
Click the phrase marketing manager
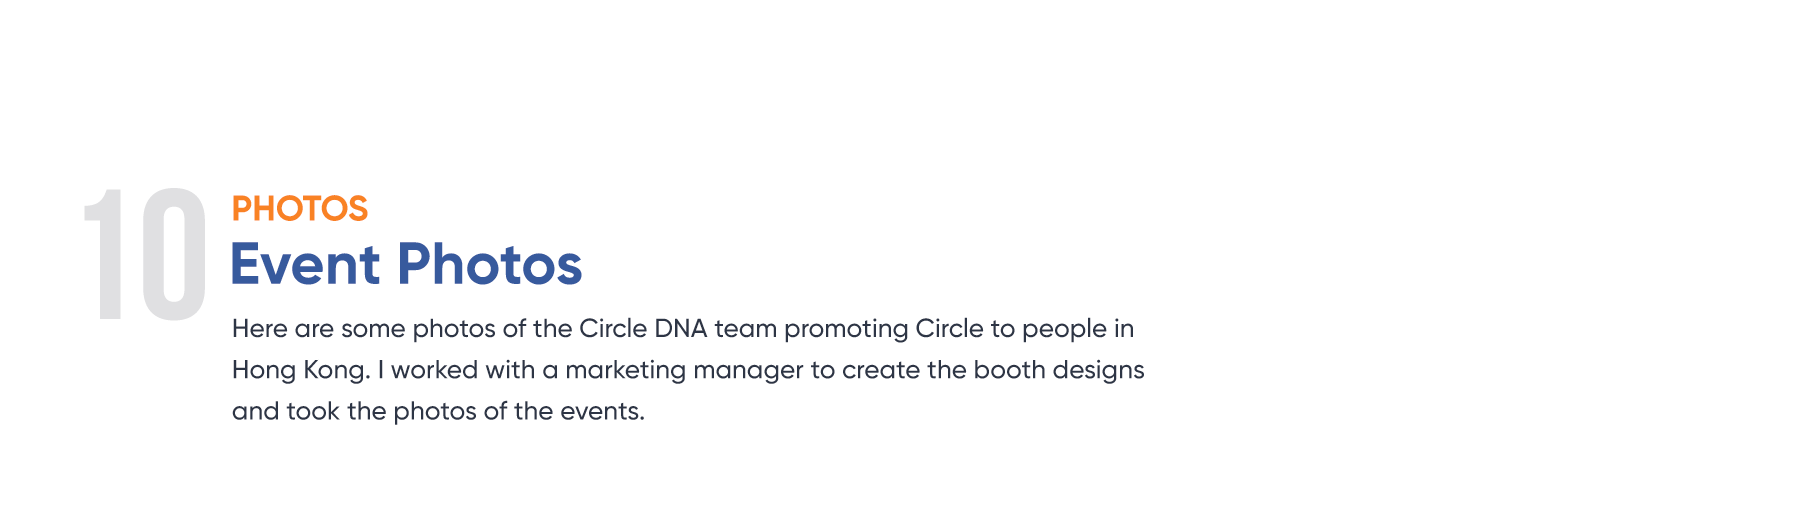(684, 371)
